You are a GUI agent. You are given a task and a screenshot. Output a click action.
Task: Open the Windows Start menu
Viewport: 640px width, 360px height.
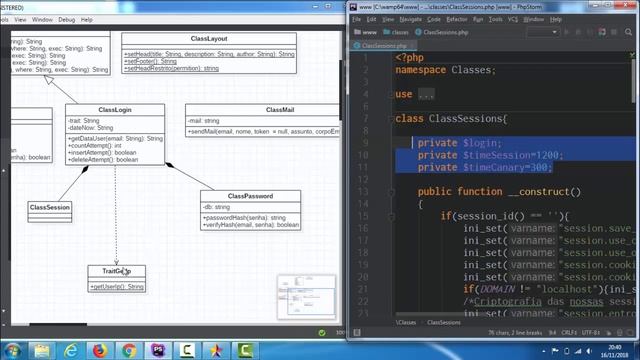[x=12, y=351]
